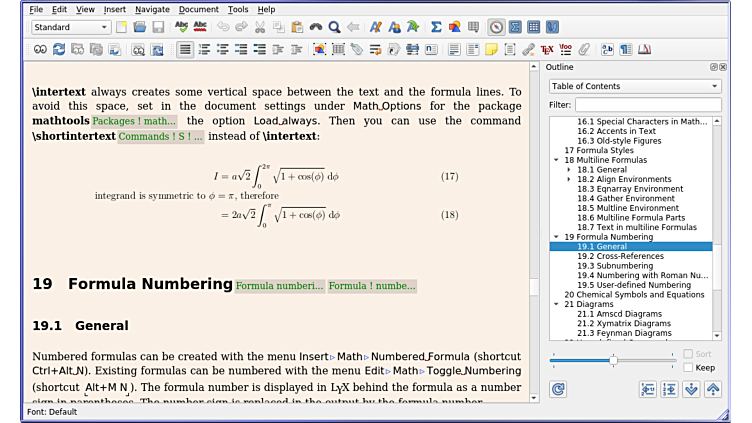Viewport: 752px width, 423px height.
Task: Select 19.2 Cross-References in outline
Action: coord(620,256)
